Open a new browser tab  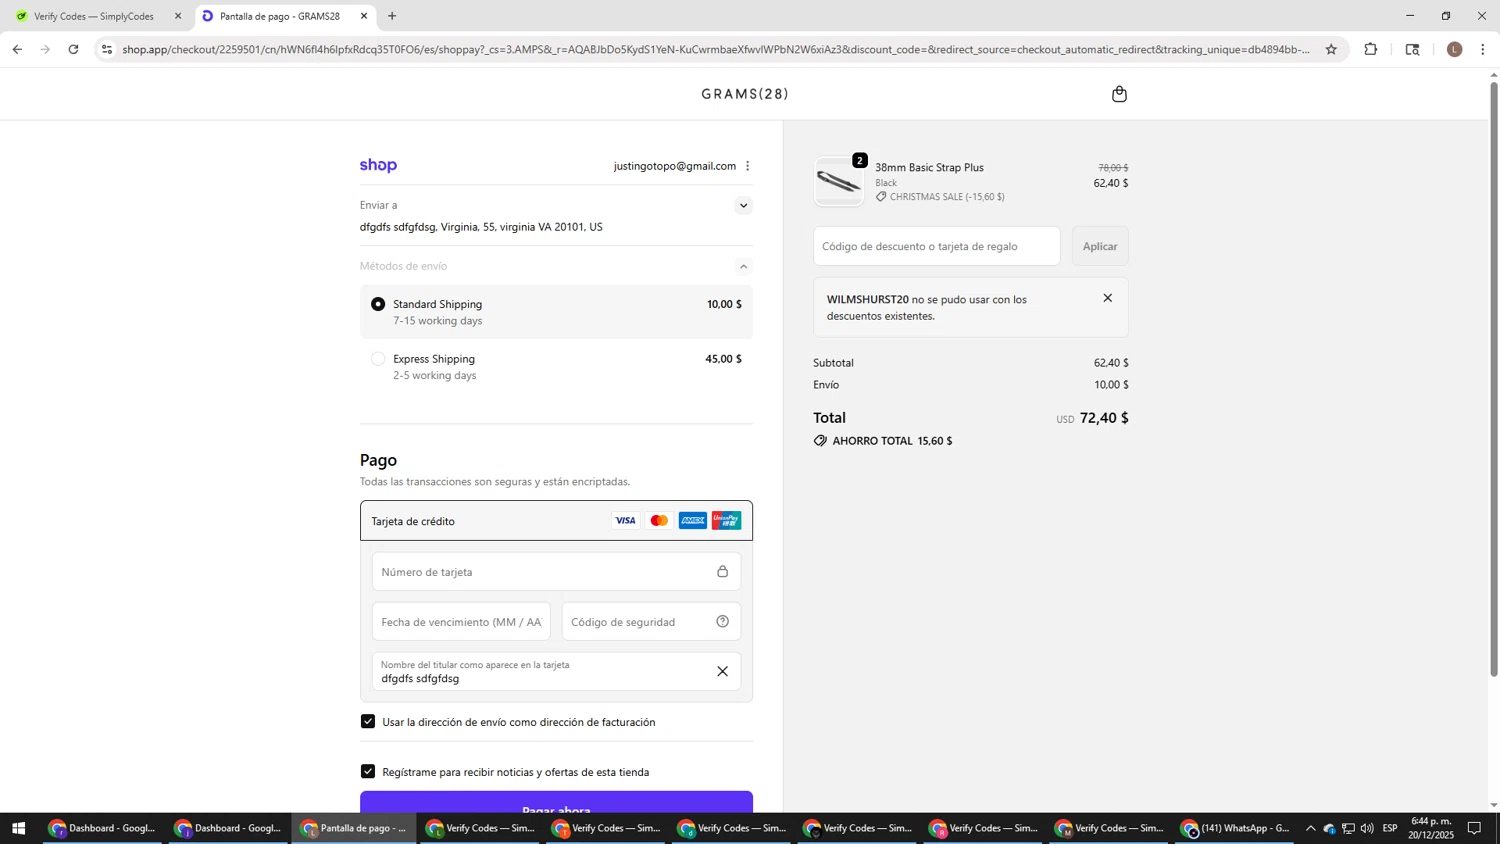point(392,16)
